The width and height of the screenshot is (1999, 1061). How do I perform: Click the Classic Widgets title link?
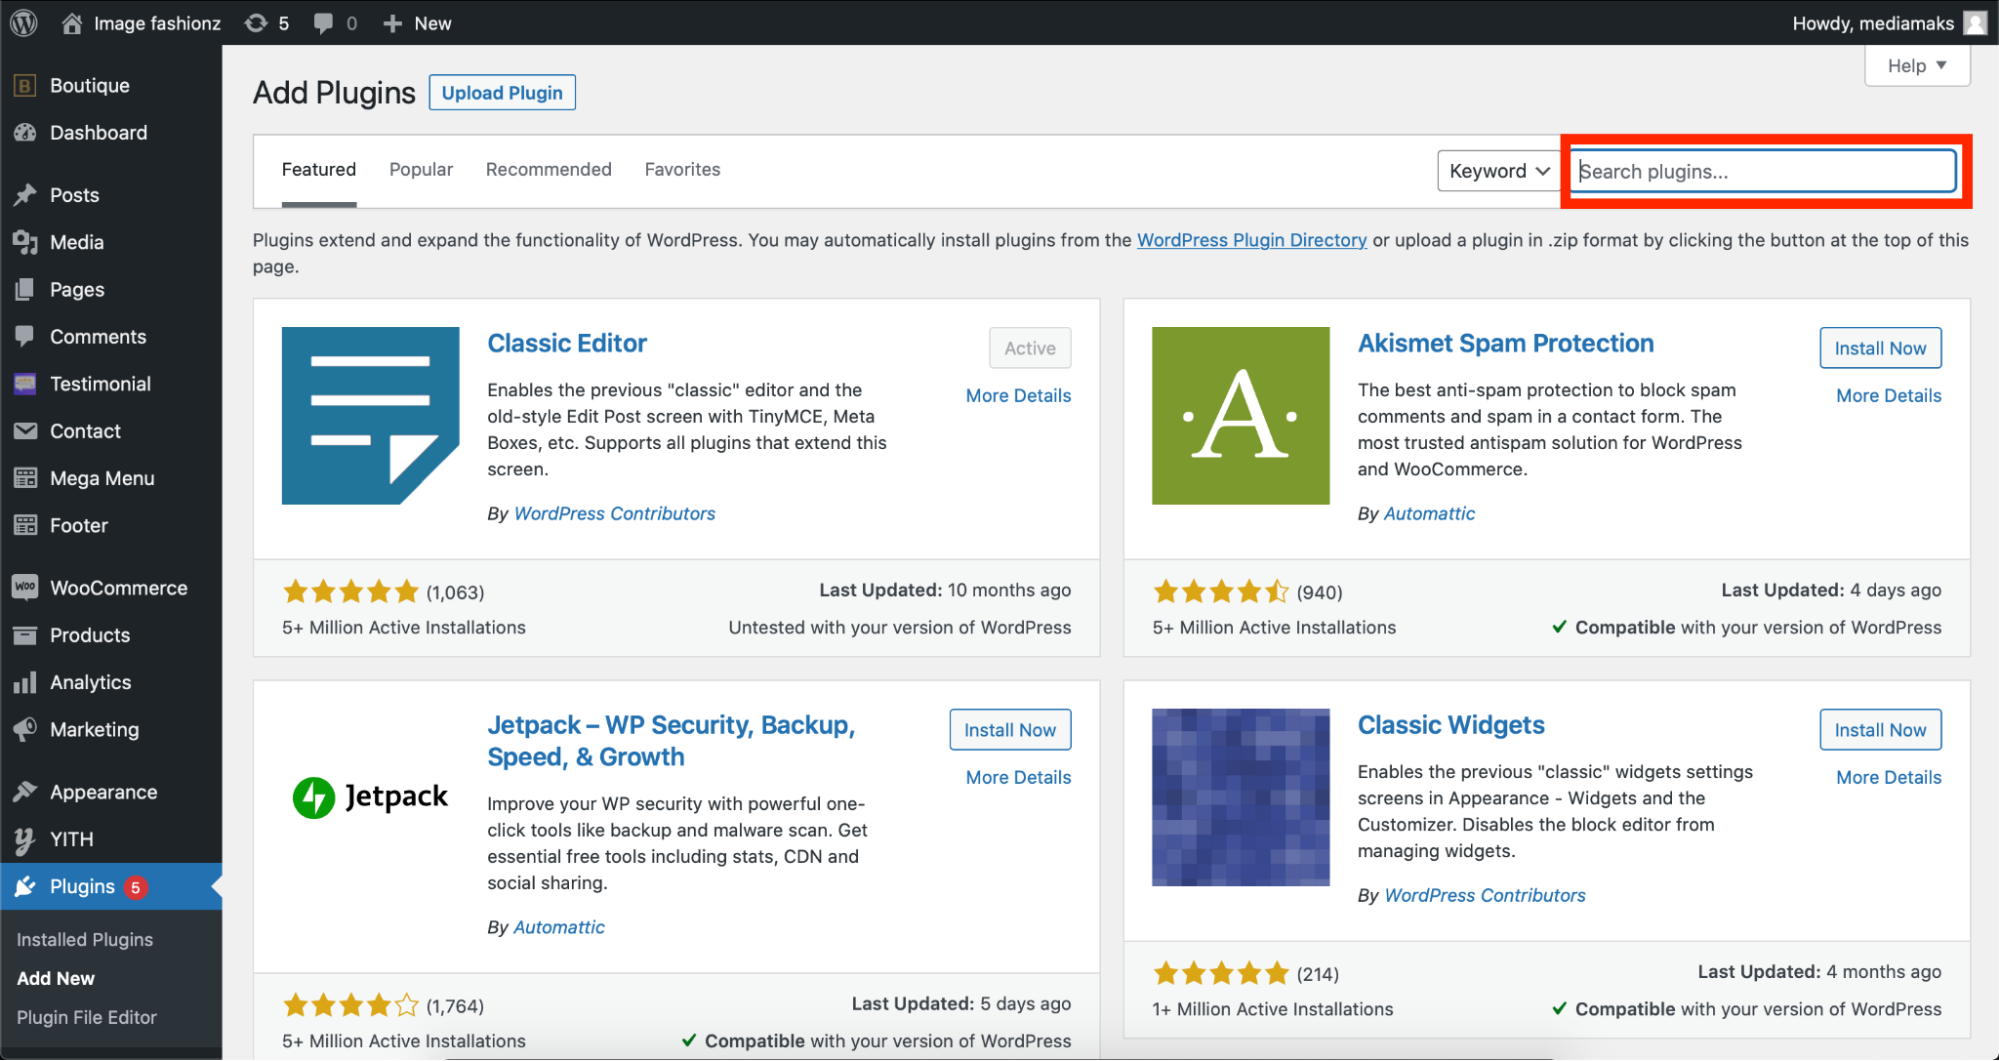(x=1451, y=725)
